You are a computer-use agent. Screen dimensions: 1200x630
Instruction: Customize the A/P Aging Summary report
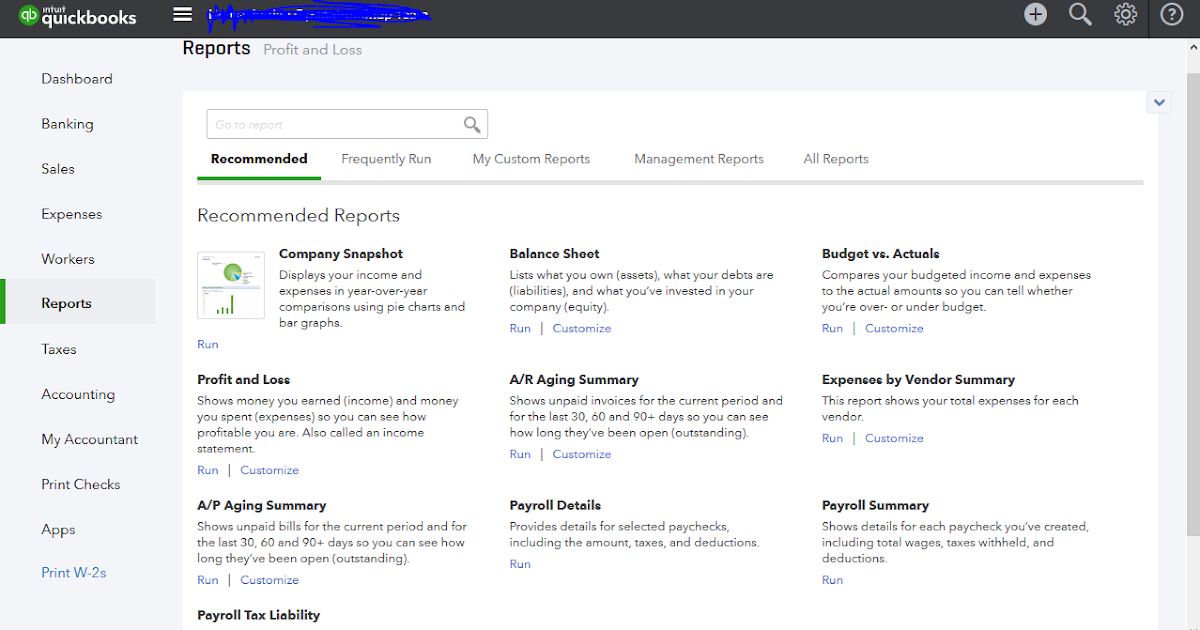tap(269, 580)
